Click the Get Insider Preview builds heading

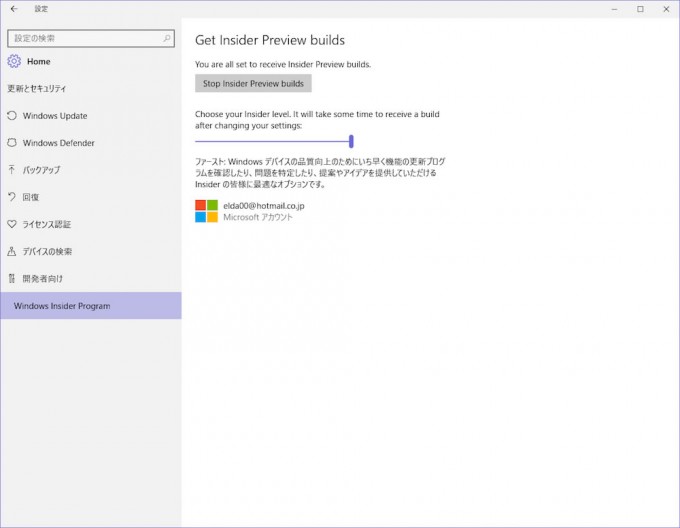[x=270, y=40]
